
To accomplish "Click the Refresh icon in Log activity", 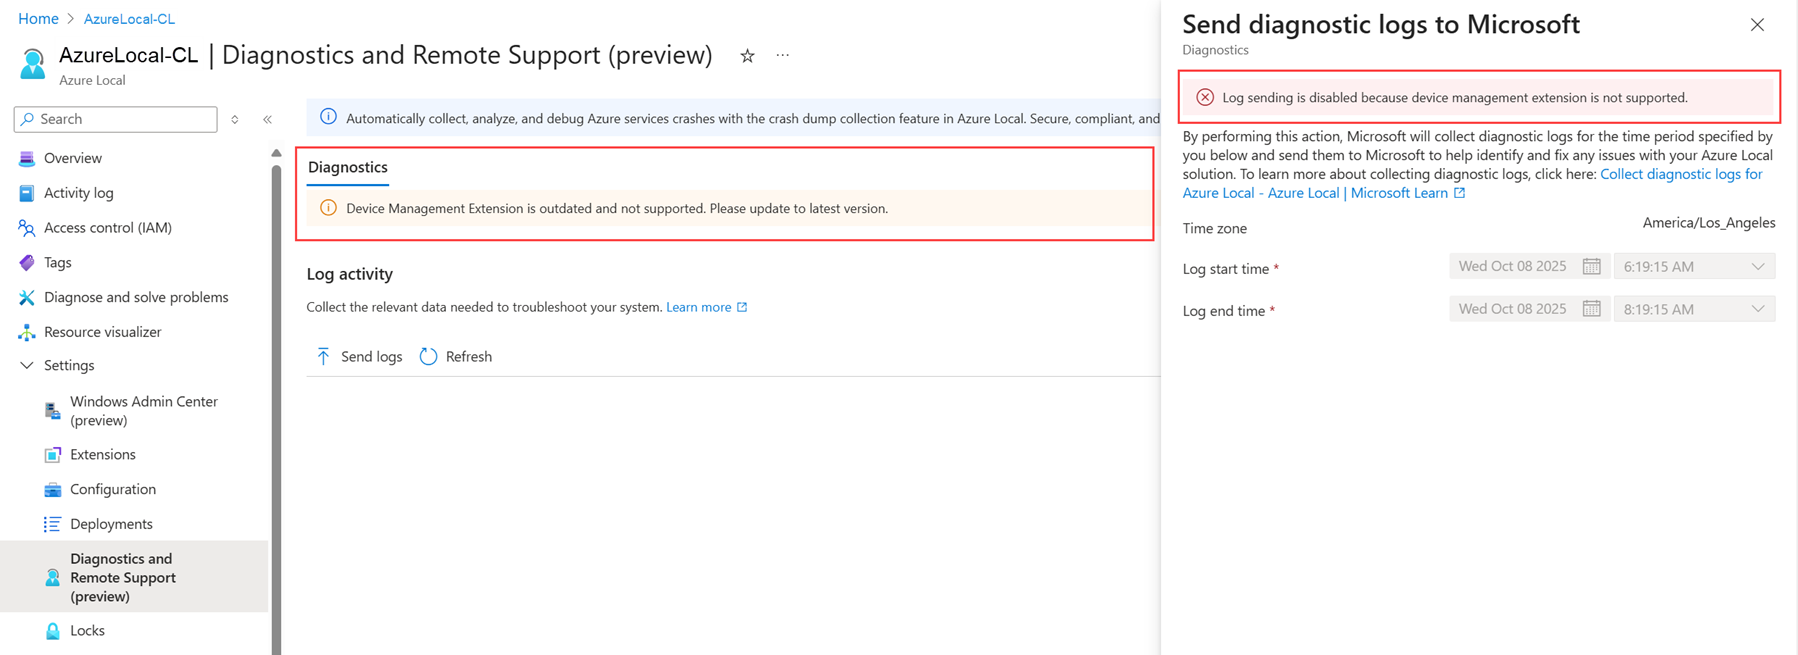I will pos(429,357).
